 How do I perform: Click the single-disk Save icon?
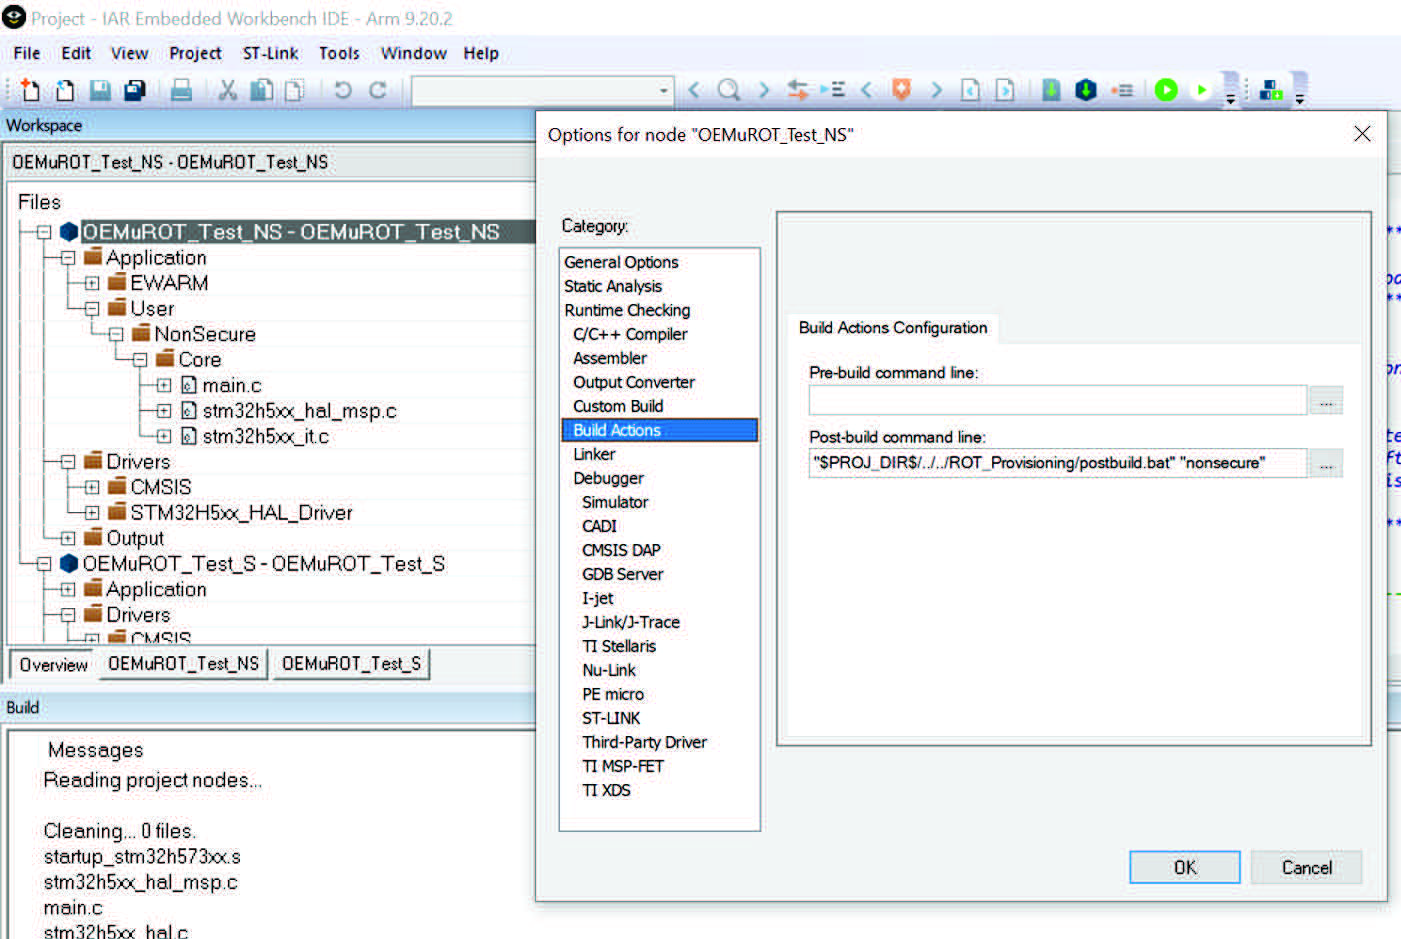click(100, 90)
